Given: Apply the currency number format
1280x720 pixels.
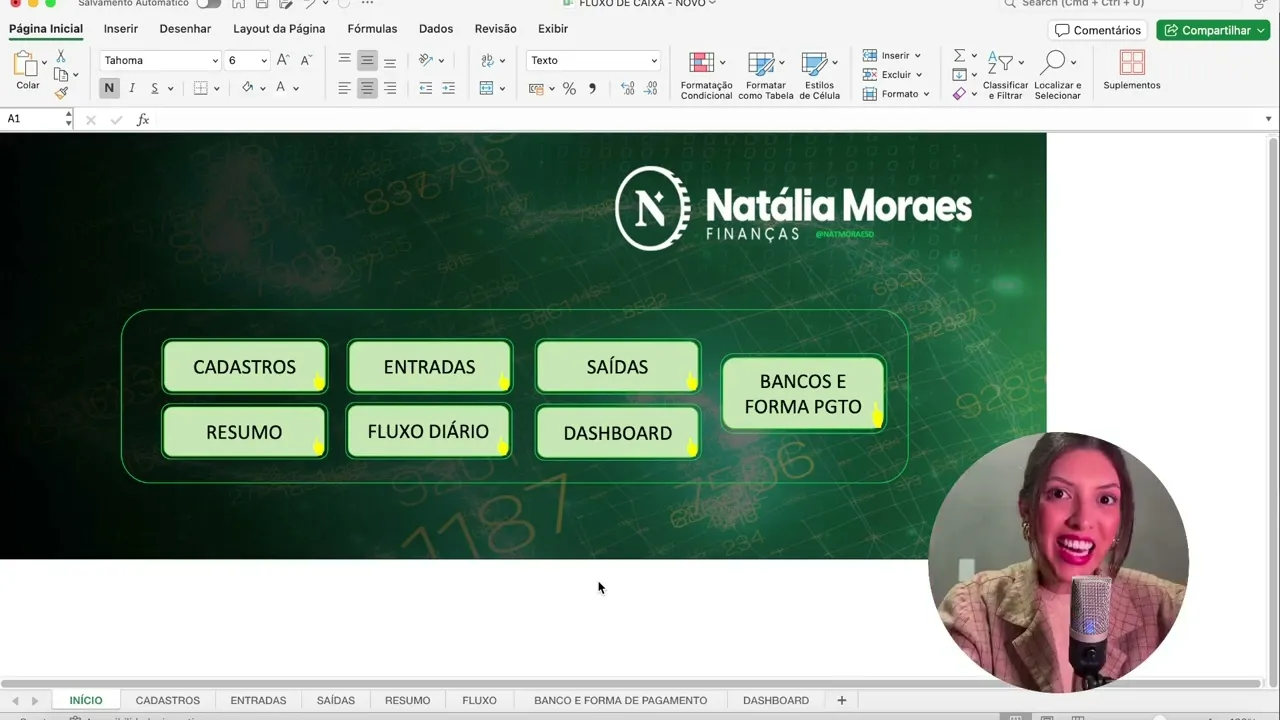Looking at the screenshot, I should 536,88.
